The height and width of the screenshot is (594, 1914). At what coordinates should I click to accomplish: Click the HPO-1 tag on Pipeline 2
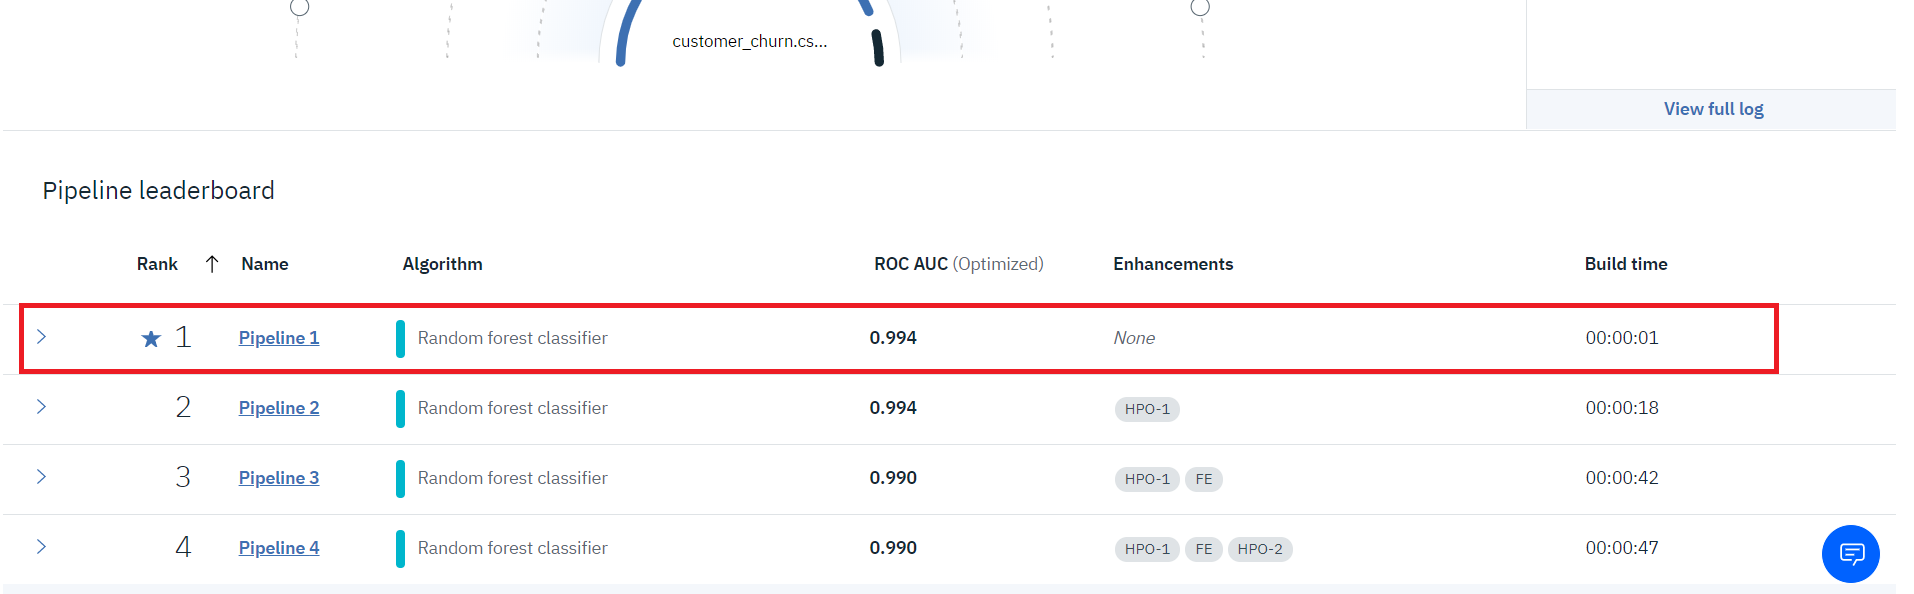click(x=1147, y=409)
